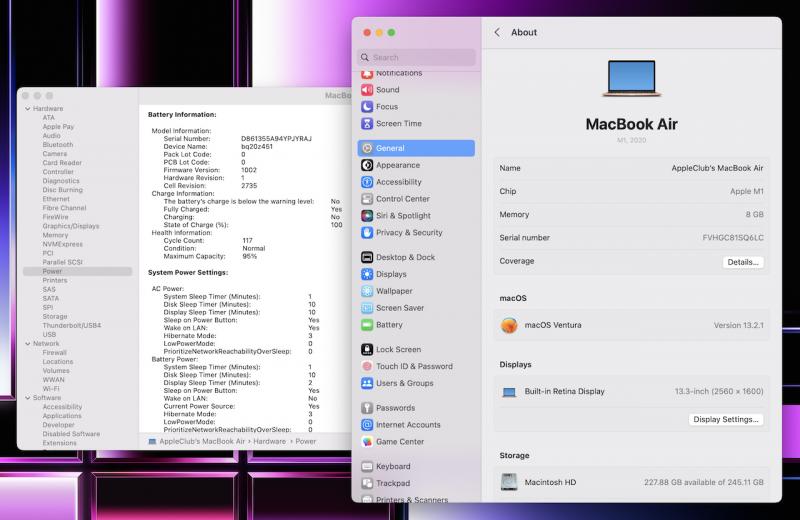Image resolution: width=800 pixels, height=520 pixels.
Task: Click the Keyboard icon in sidebar
Action: pos(367,466)
